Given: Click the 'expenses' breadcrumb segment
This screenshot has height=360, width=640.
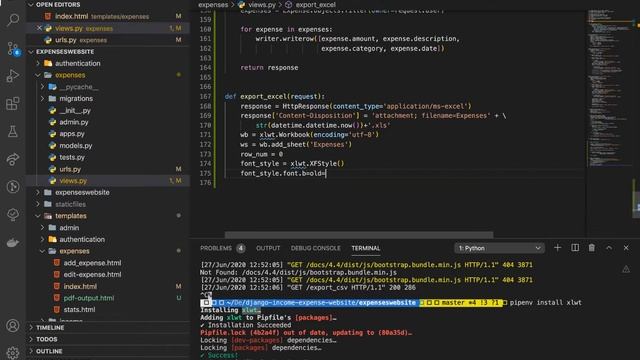Looking at the screenshot, I should 213,5.
